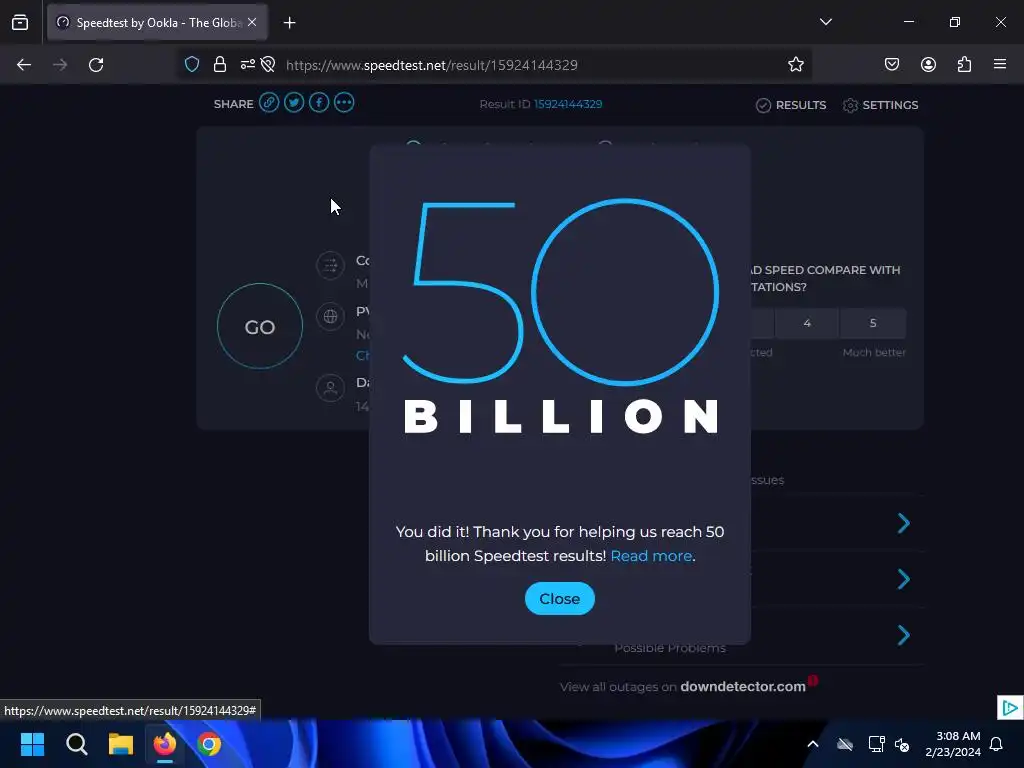Open the SETTINGS page
This screenshot has height=768, width=1024.
click(880, 105)
